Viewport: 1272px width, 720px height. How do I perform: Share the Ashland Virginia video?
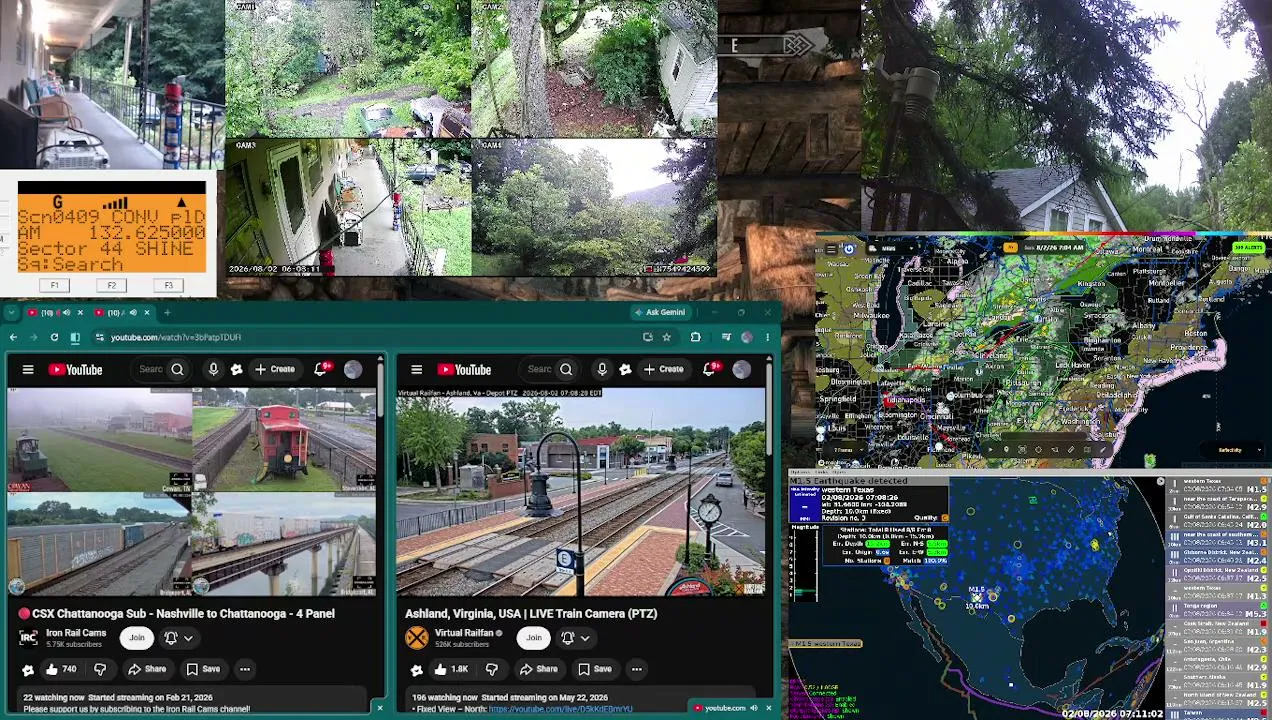coord(538,669)
